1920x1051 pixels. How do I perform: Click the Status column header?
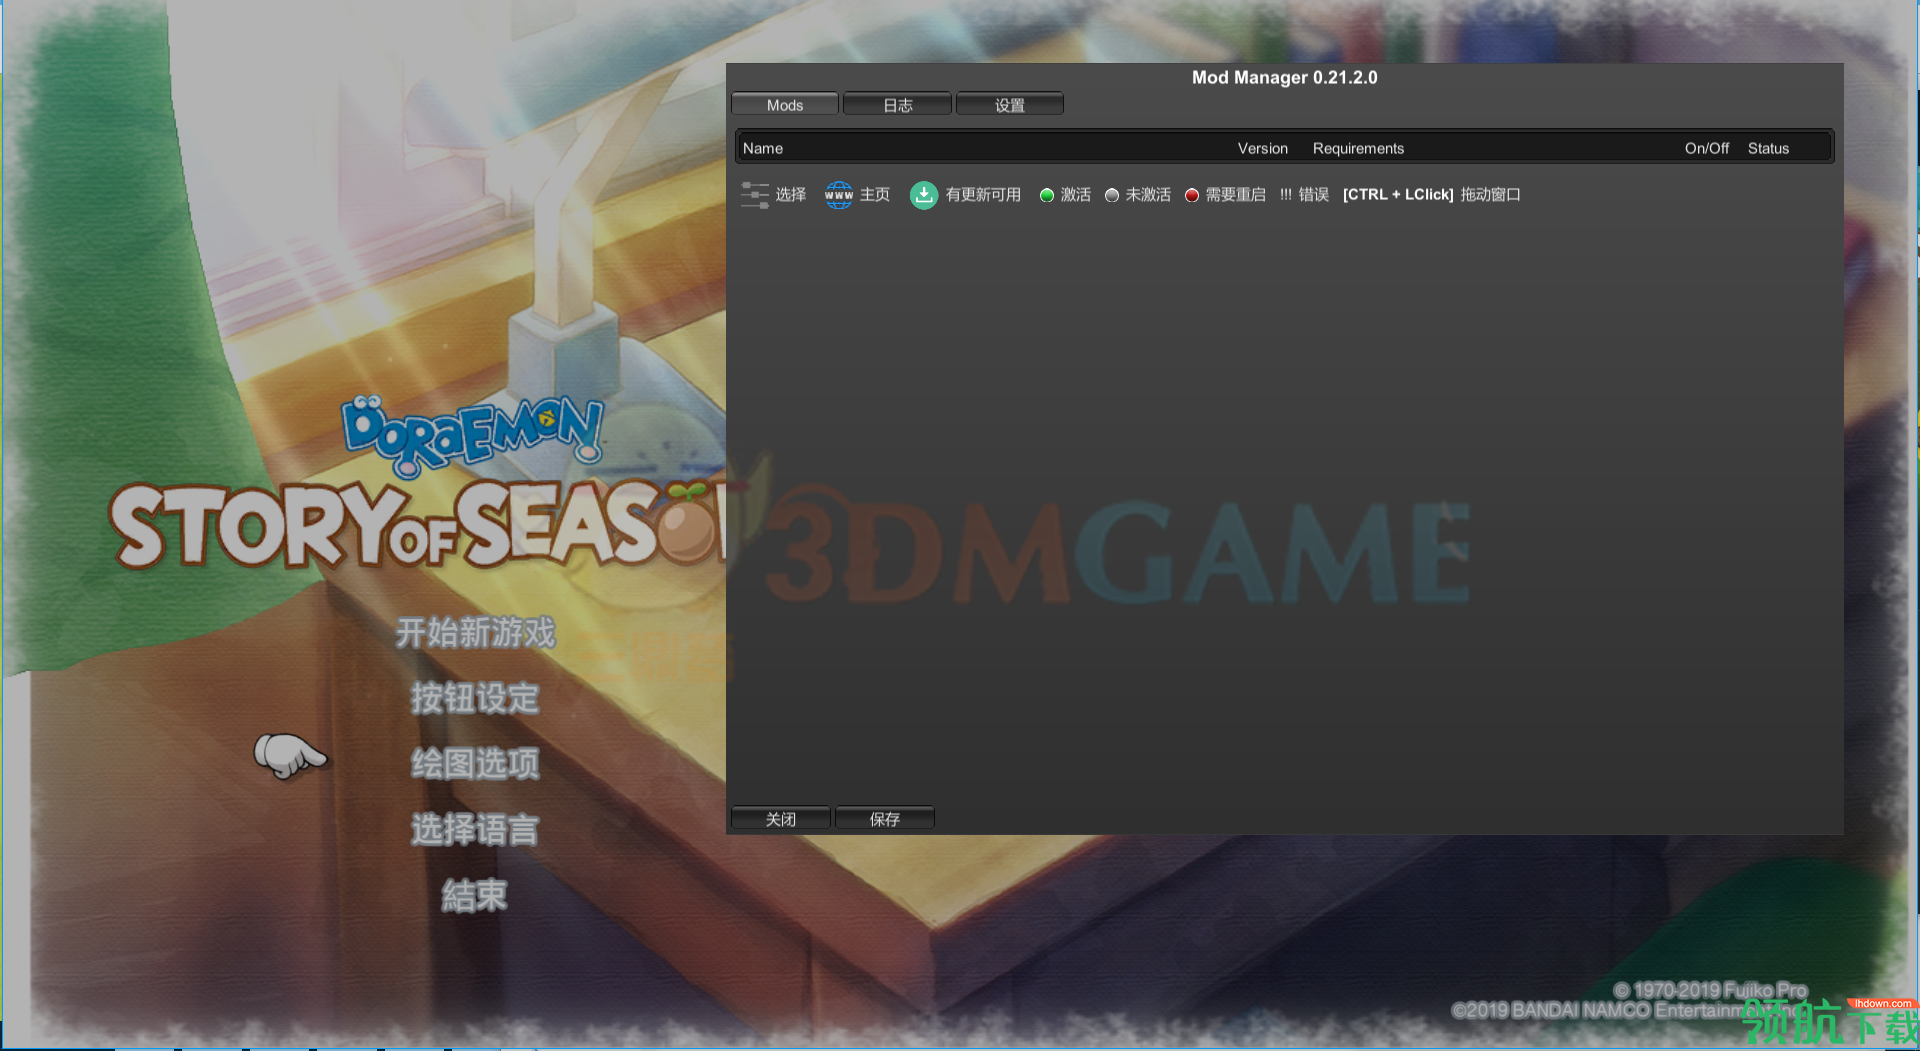[x=1768, y=148]
